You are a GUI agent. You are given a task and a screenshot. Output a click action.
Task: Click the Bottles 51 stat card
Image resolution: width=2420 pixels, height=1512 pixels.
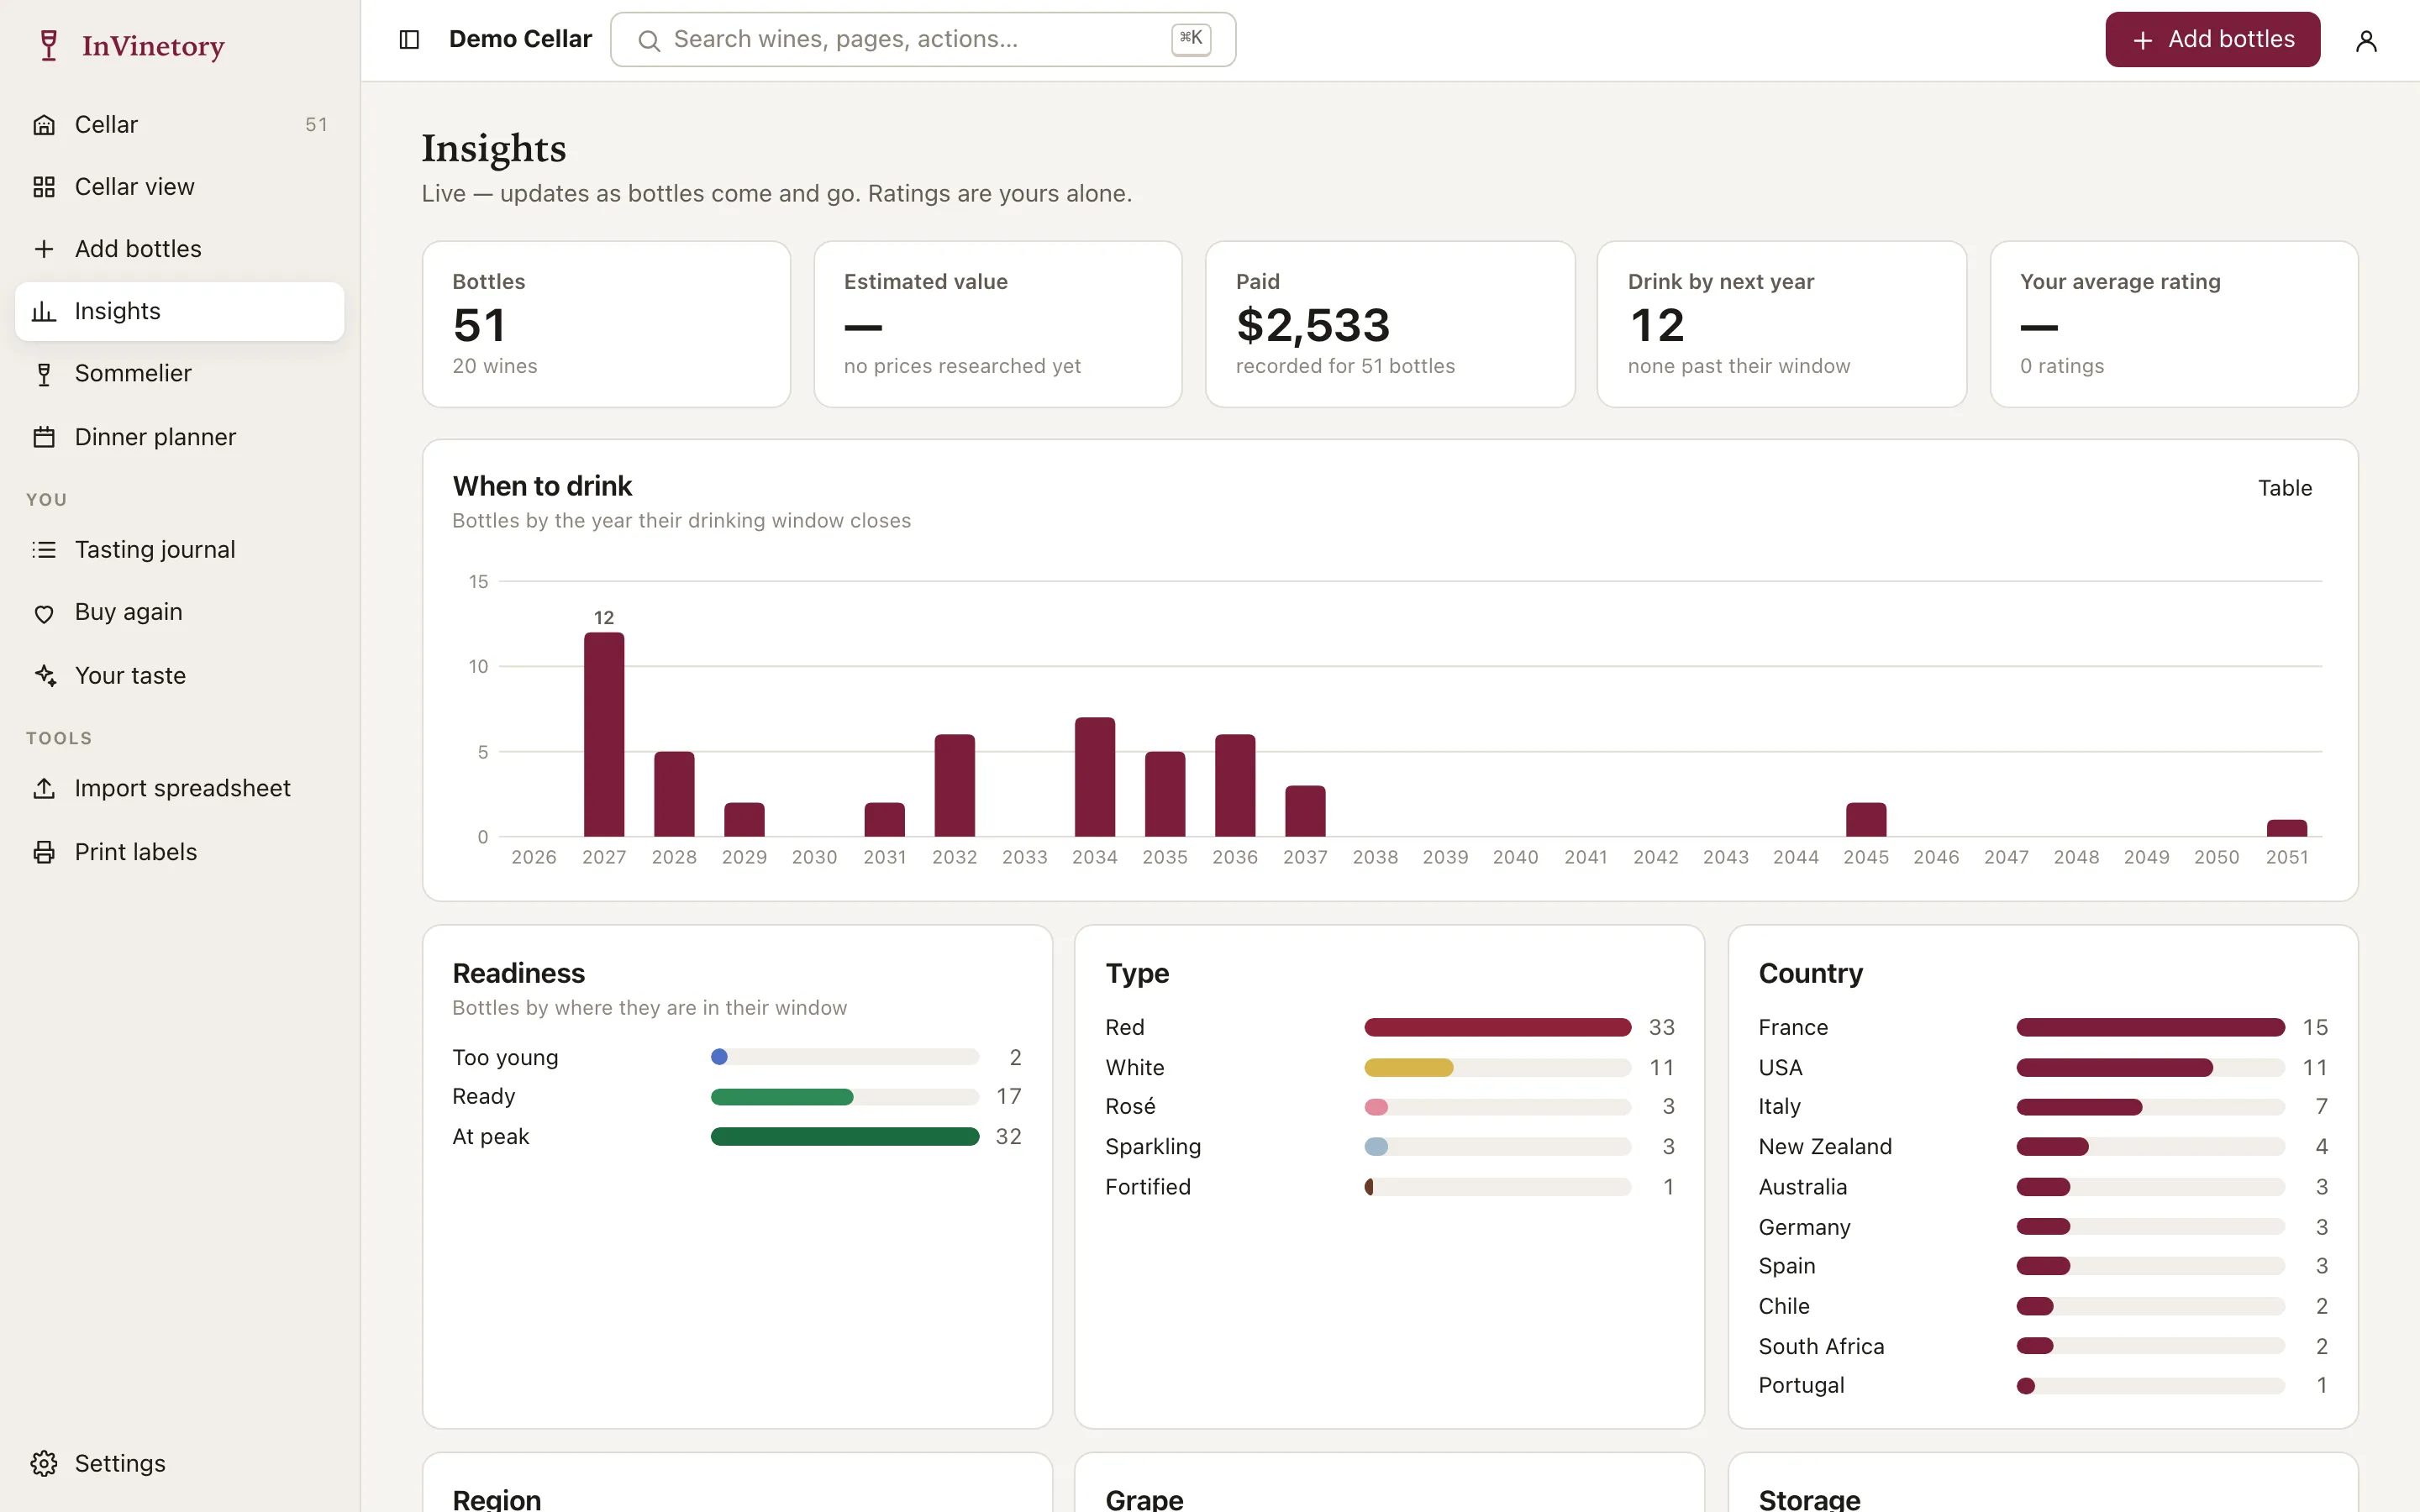point(606,324)
